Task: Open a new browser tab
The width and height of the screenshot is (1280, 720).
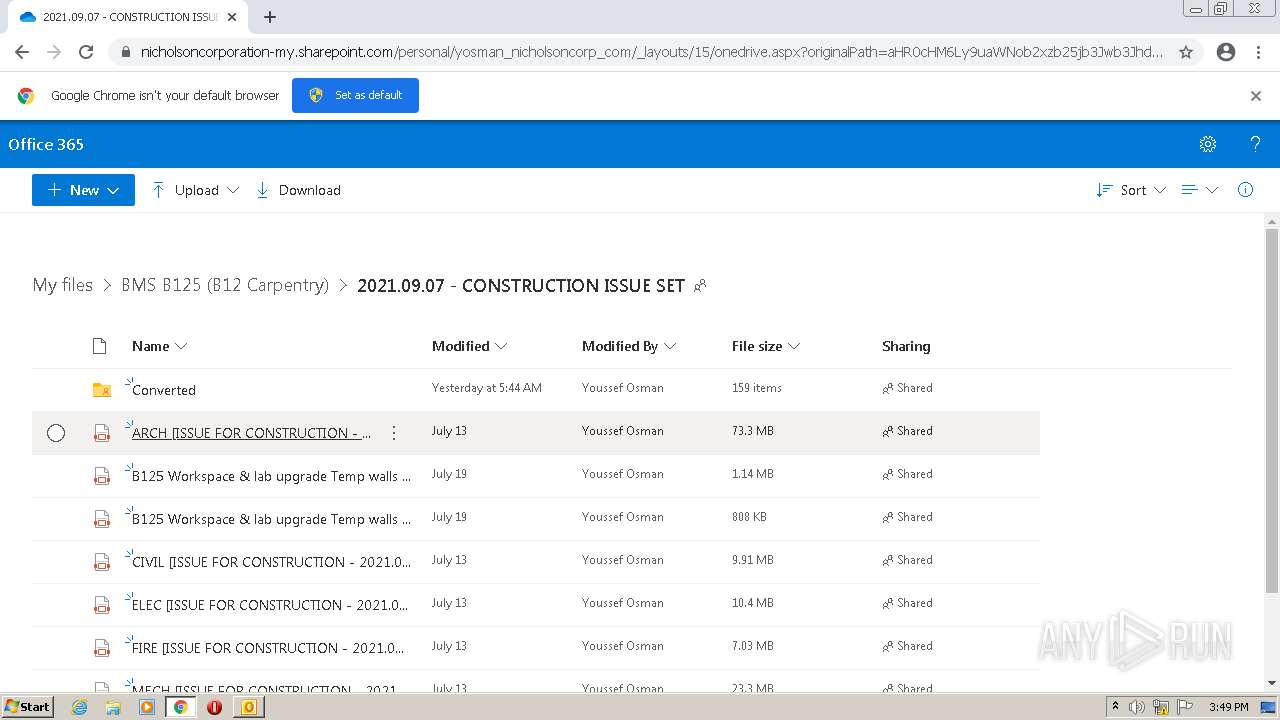Action: (270, 17)
